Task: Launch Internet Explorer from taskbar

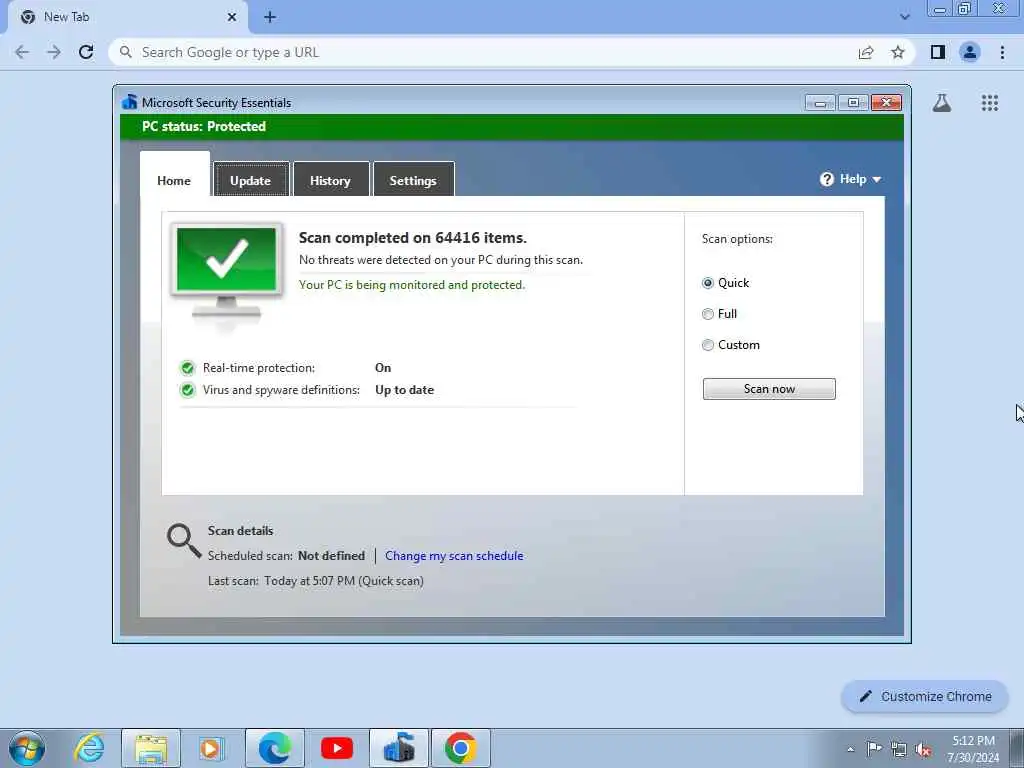Action: 89,748
